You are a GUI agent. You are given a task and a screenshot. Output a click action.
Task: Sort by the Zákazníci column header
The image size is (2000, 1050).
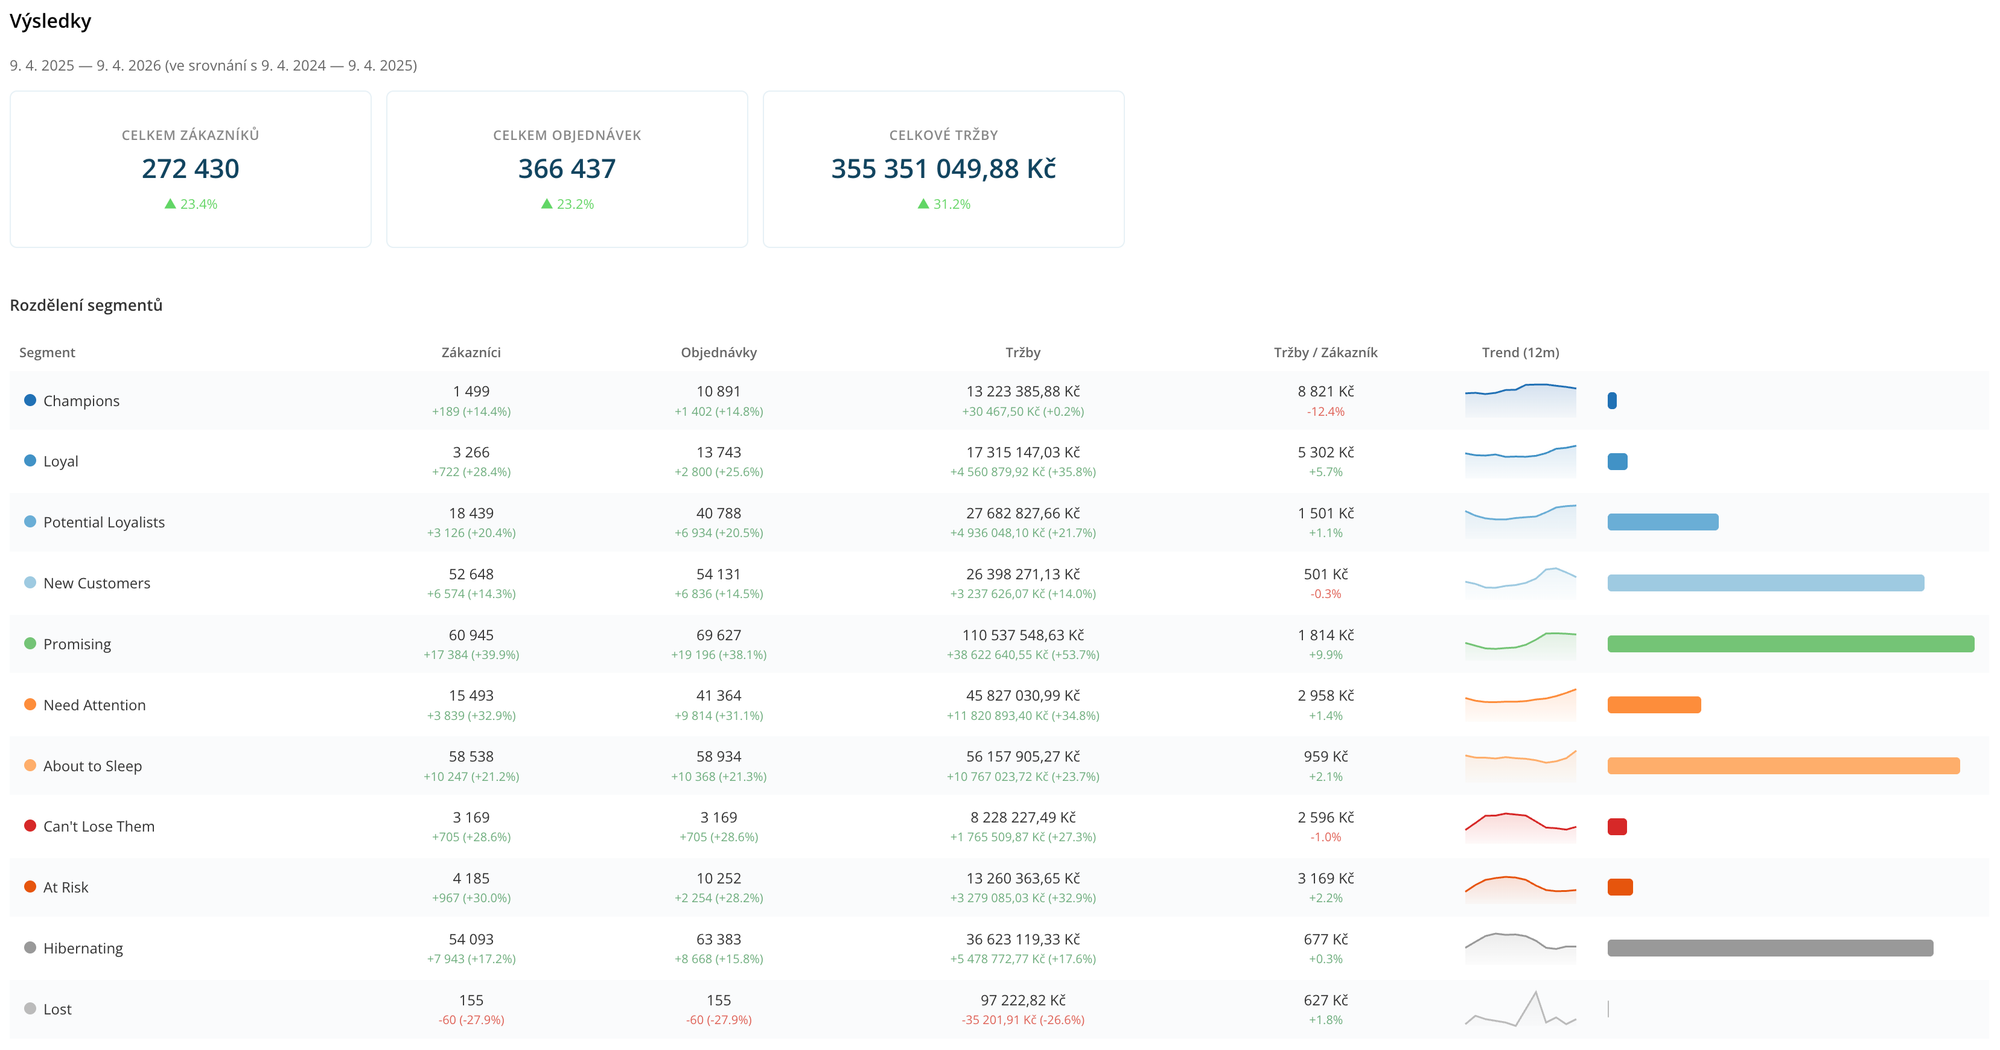pyautogui.click(x=471, y=352)
